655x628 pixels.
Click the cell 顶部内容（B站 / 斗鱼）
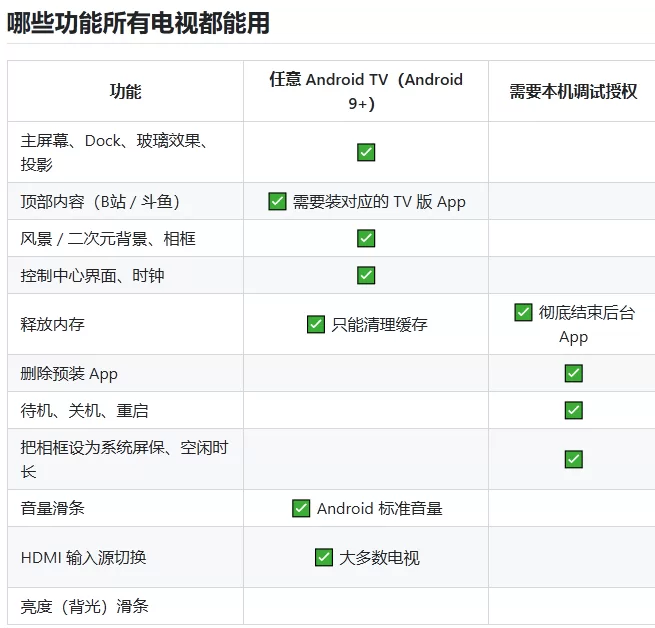[x=125, y=201]
